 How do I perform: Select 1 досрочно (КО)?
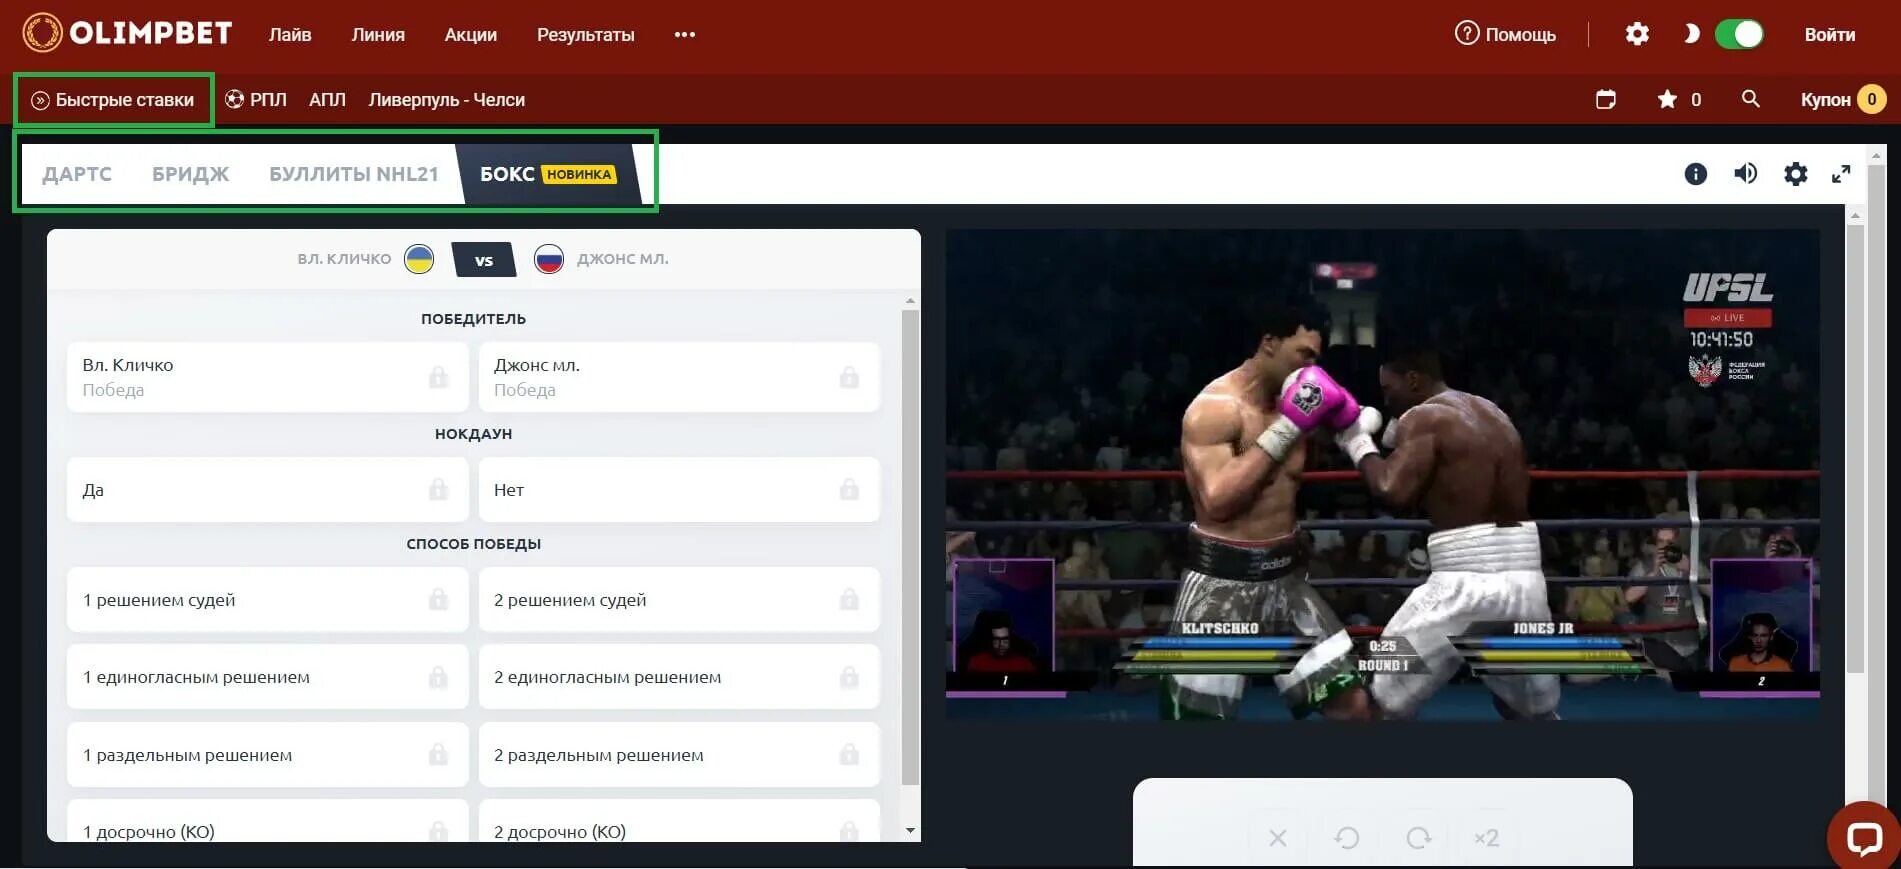click(x=267, y=821)
